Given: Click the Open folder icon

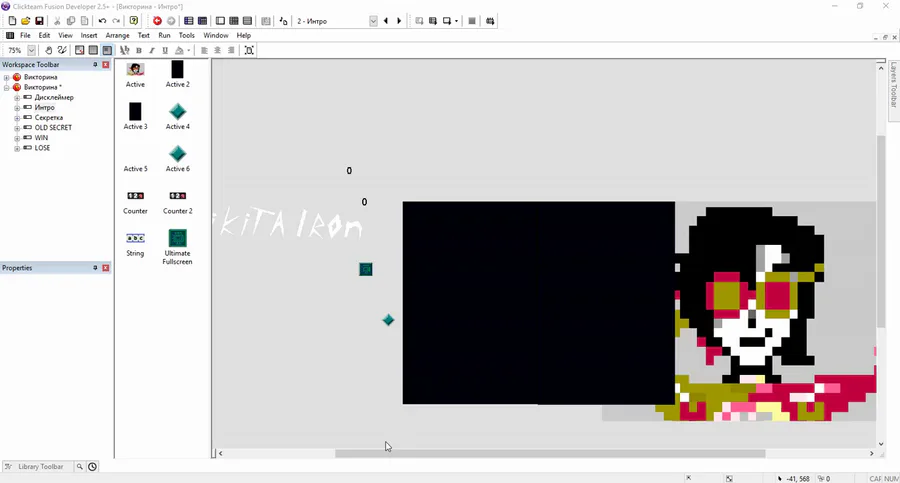Looking at the screenshot, I should pos(25,21).
